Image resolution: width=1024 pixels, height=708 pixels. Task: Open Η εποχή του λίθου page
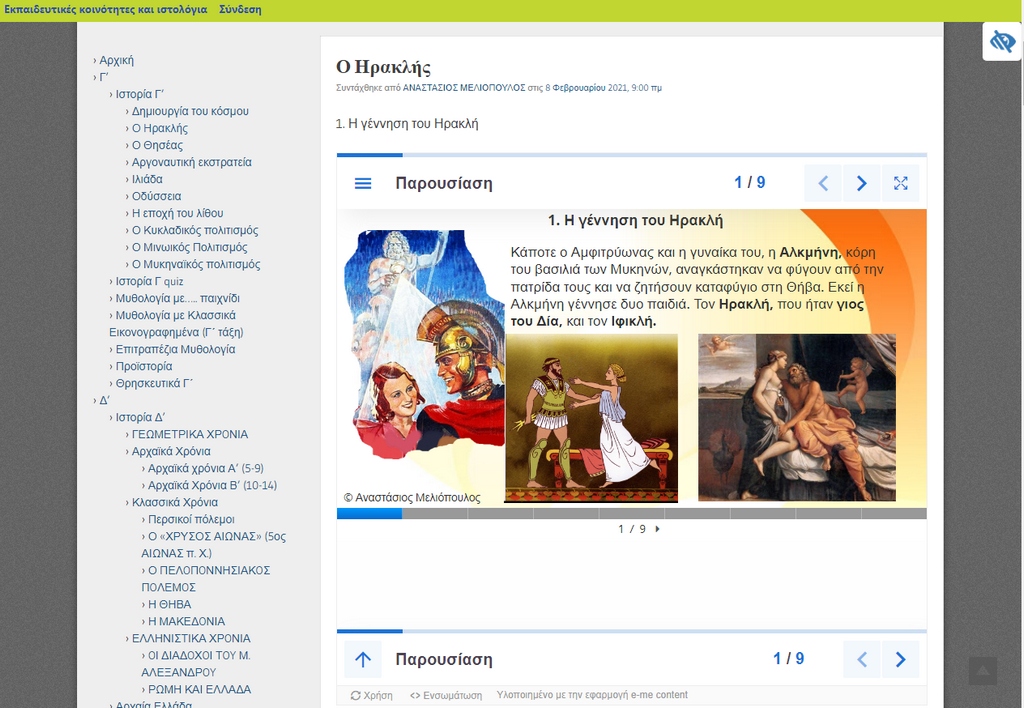click(178, 213)
